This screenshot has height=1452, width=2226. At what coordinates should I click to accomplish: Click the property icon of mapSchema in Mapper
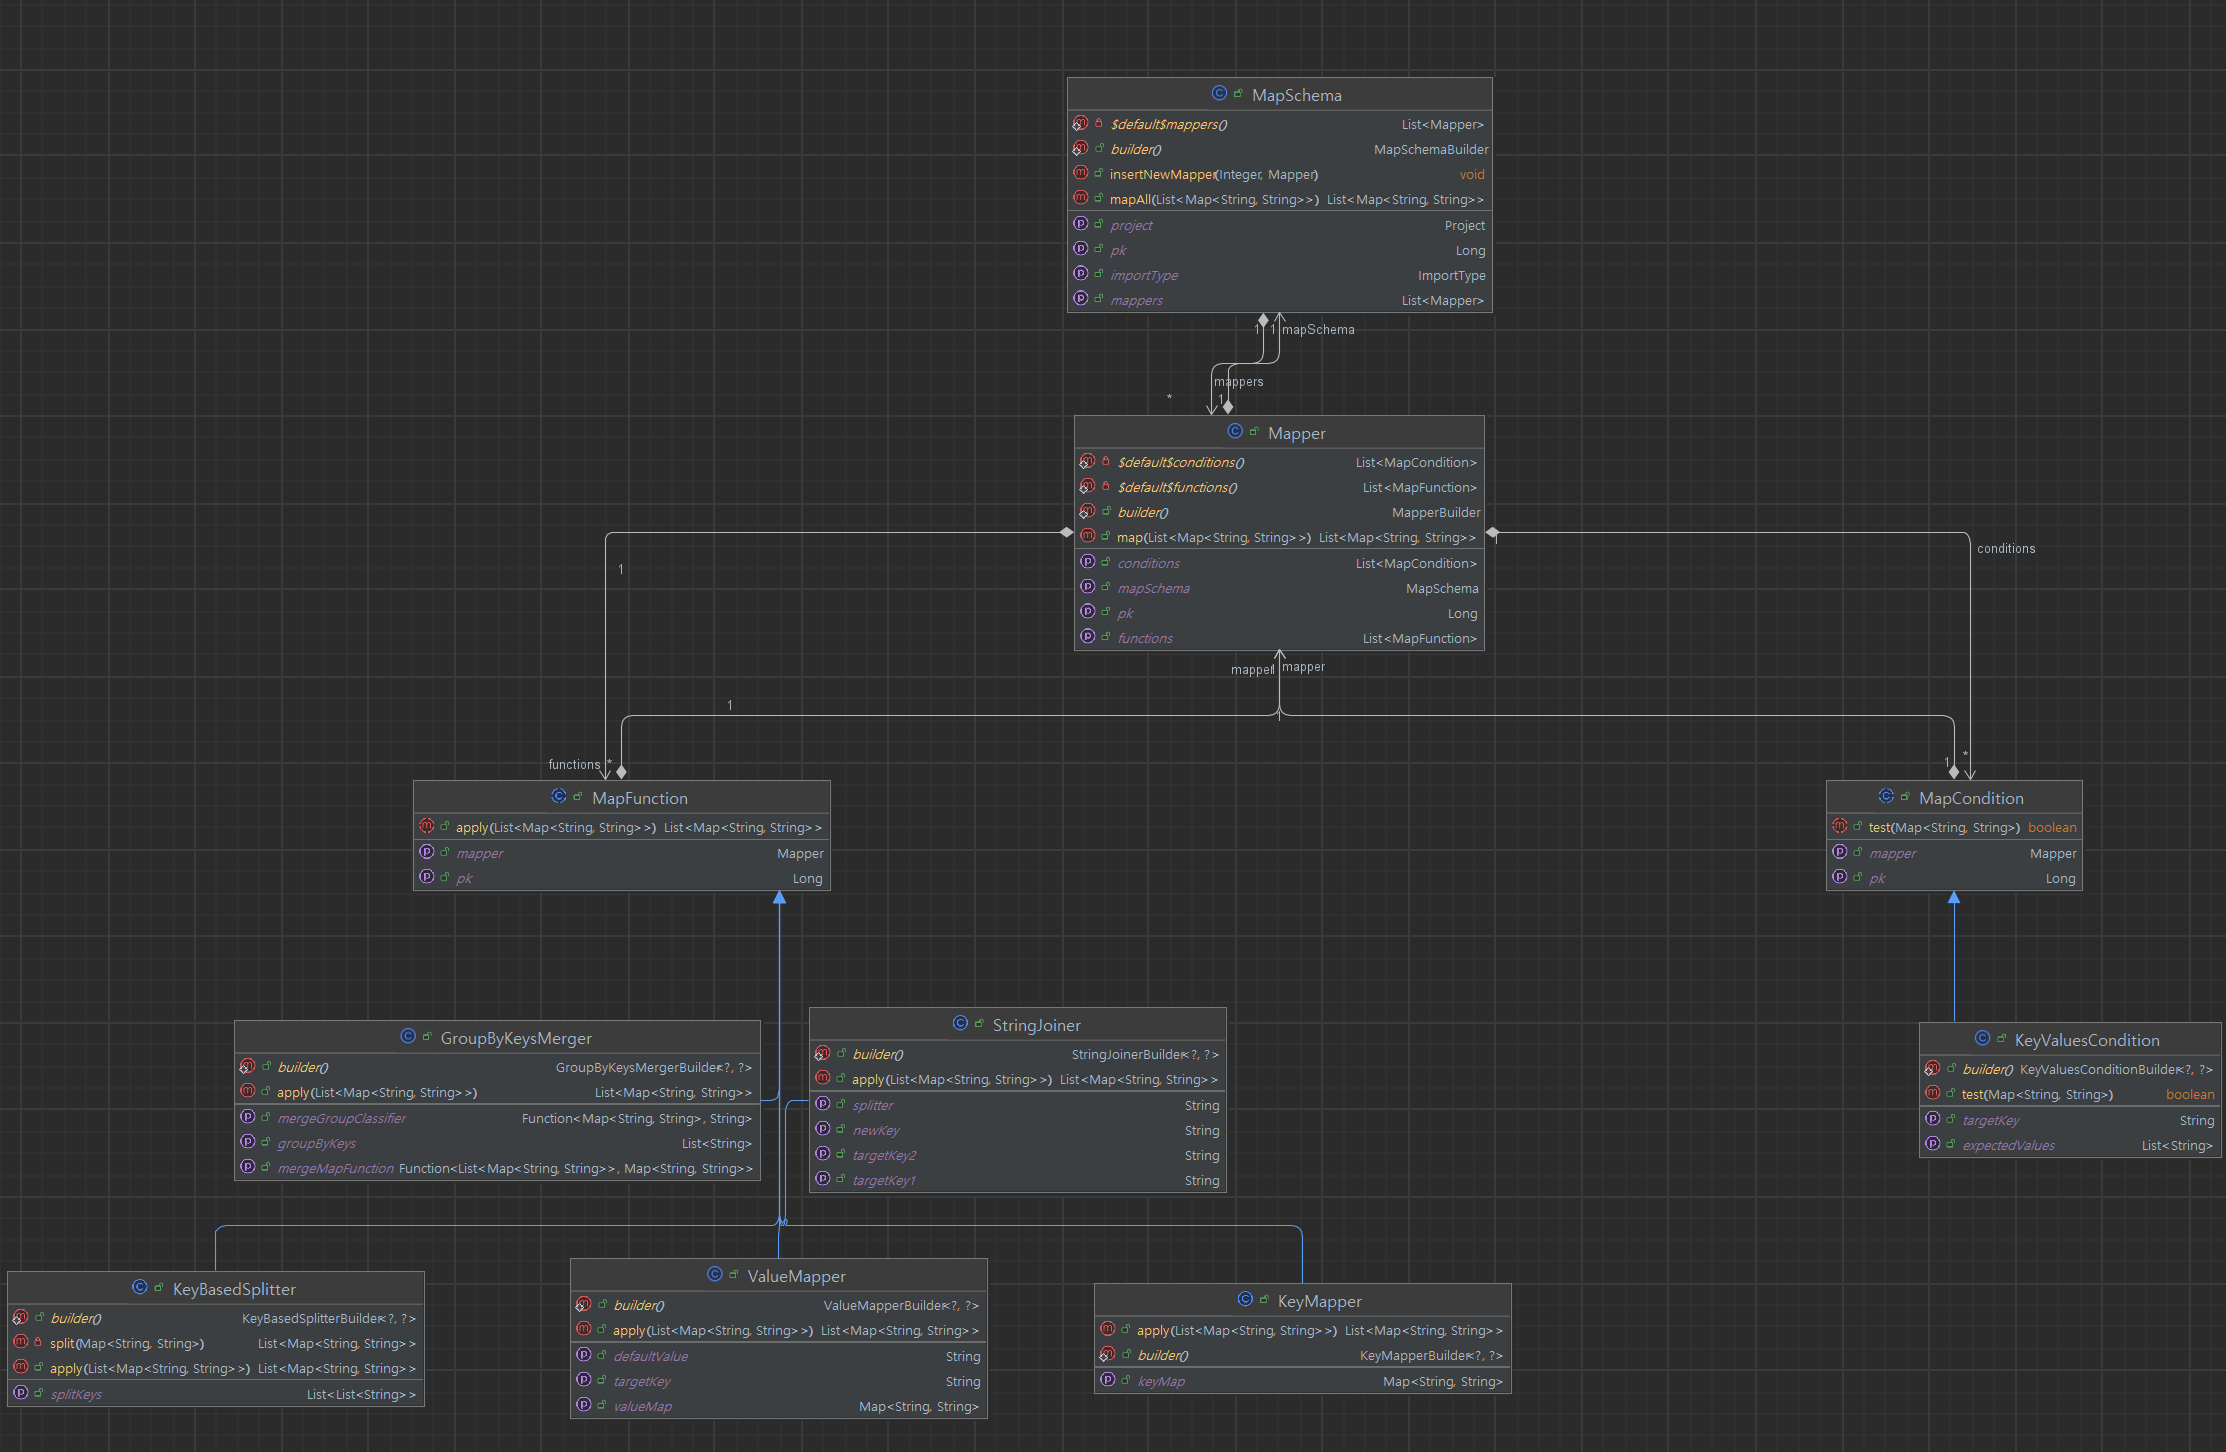click(x=1088, y=587)
